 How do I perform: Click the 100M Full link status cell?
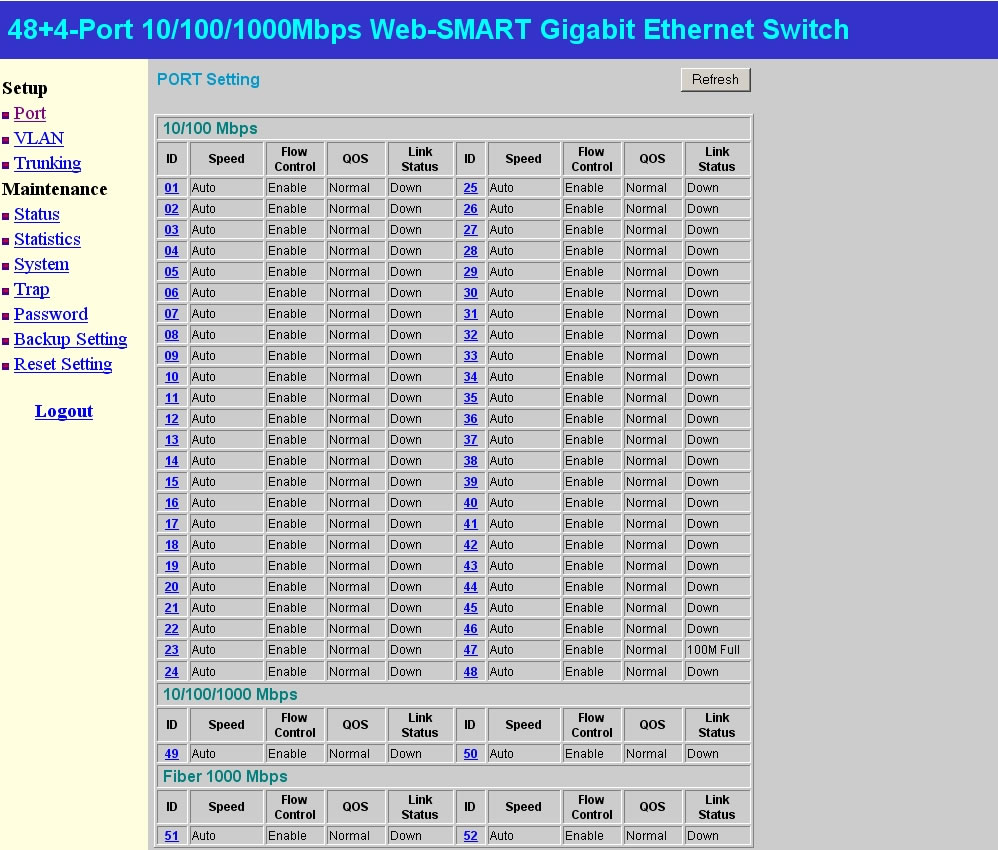tap(717, 650)
